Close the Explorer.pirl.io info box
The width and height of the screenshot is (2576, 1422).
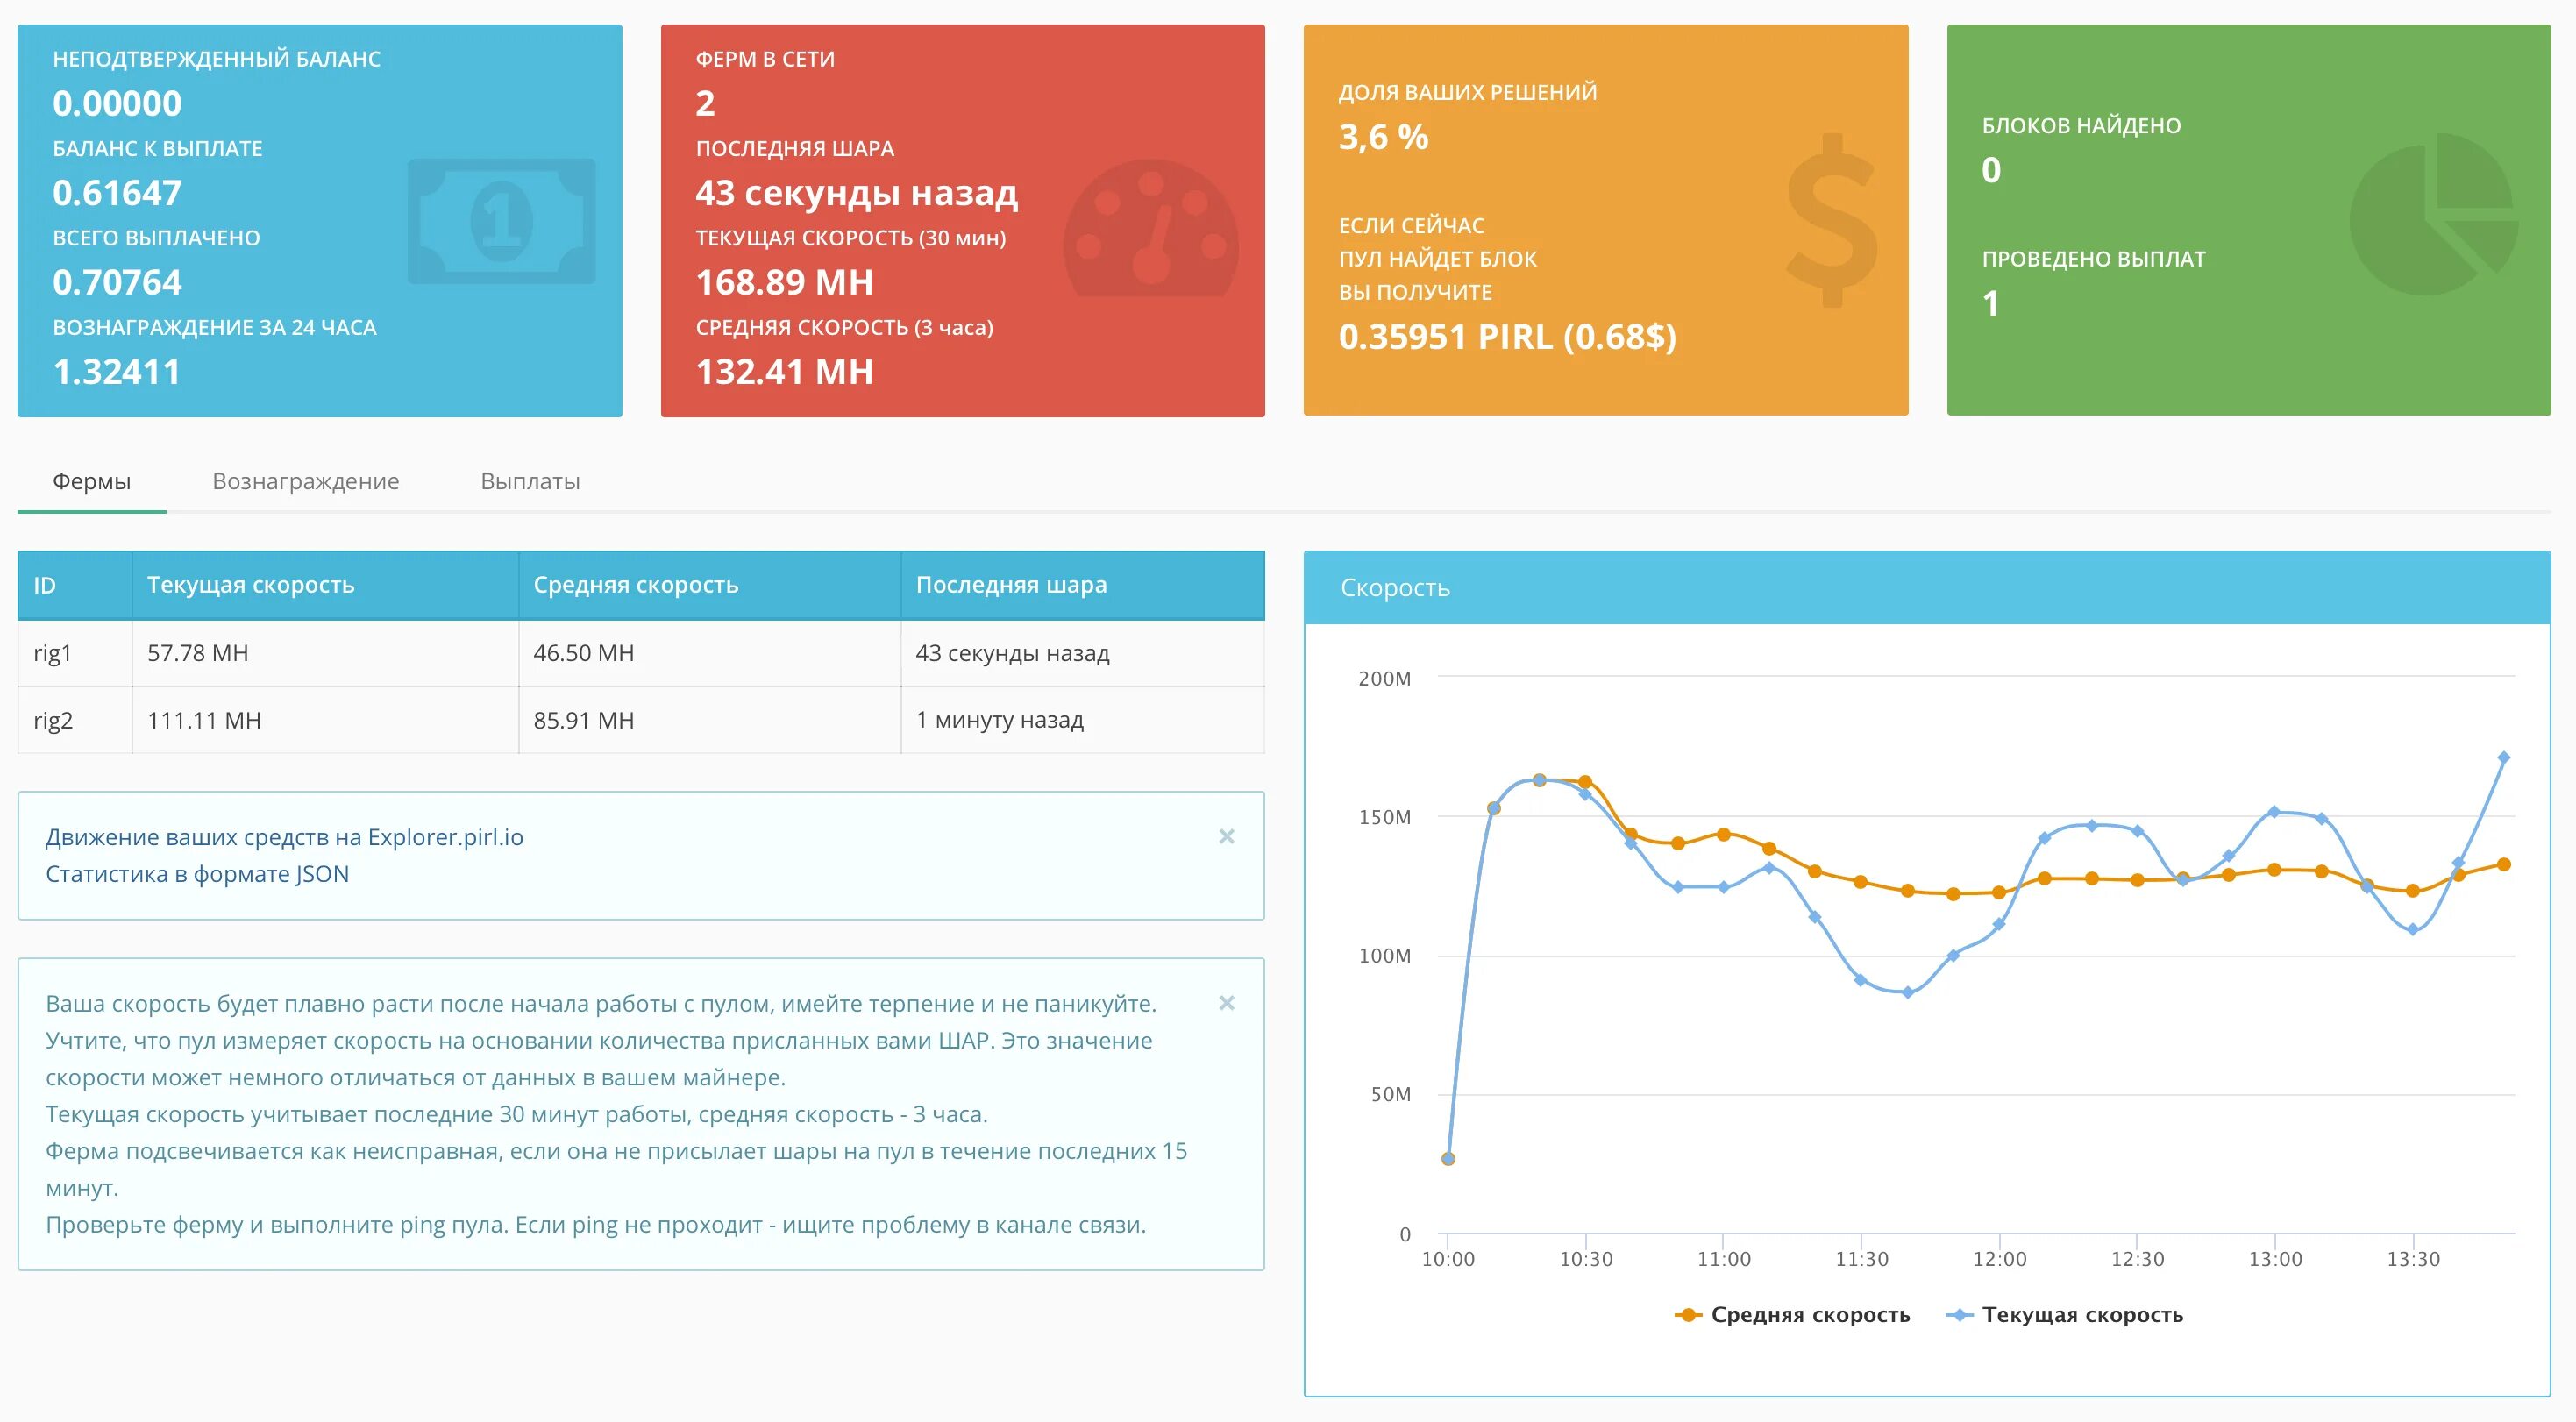click(1226, 836)
